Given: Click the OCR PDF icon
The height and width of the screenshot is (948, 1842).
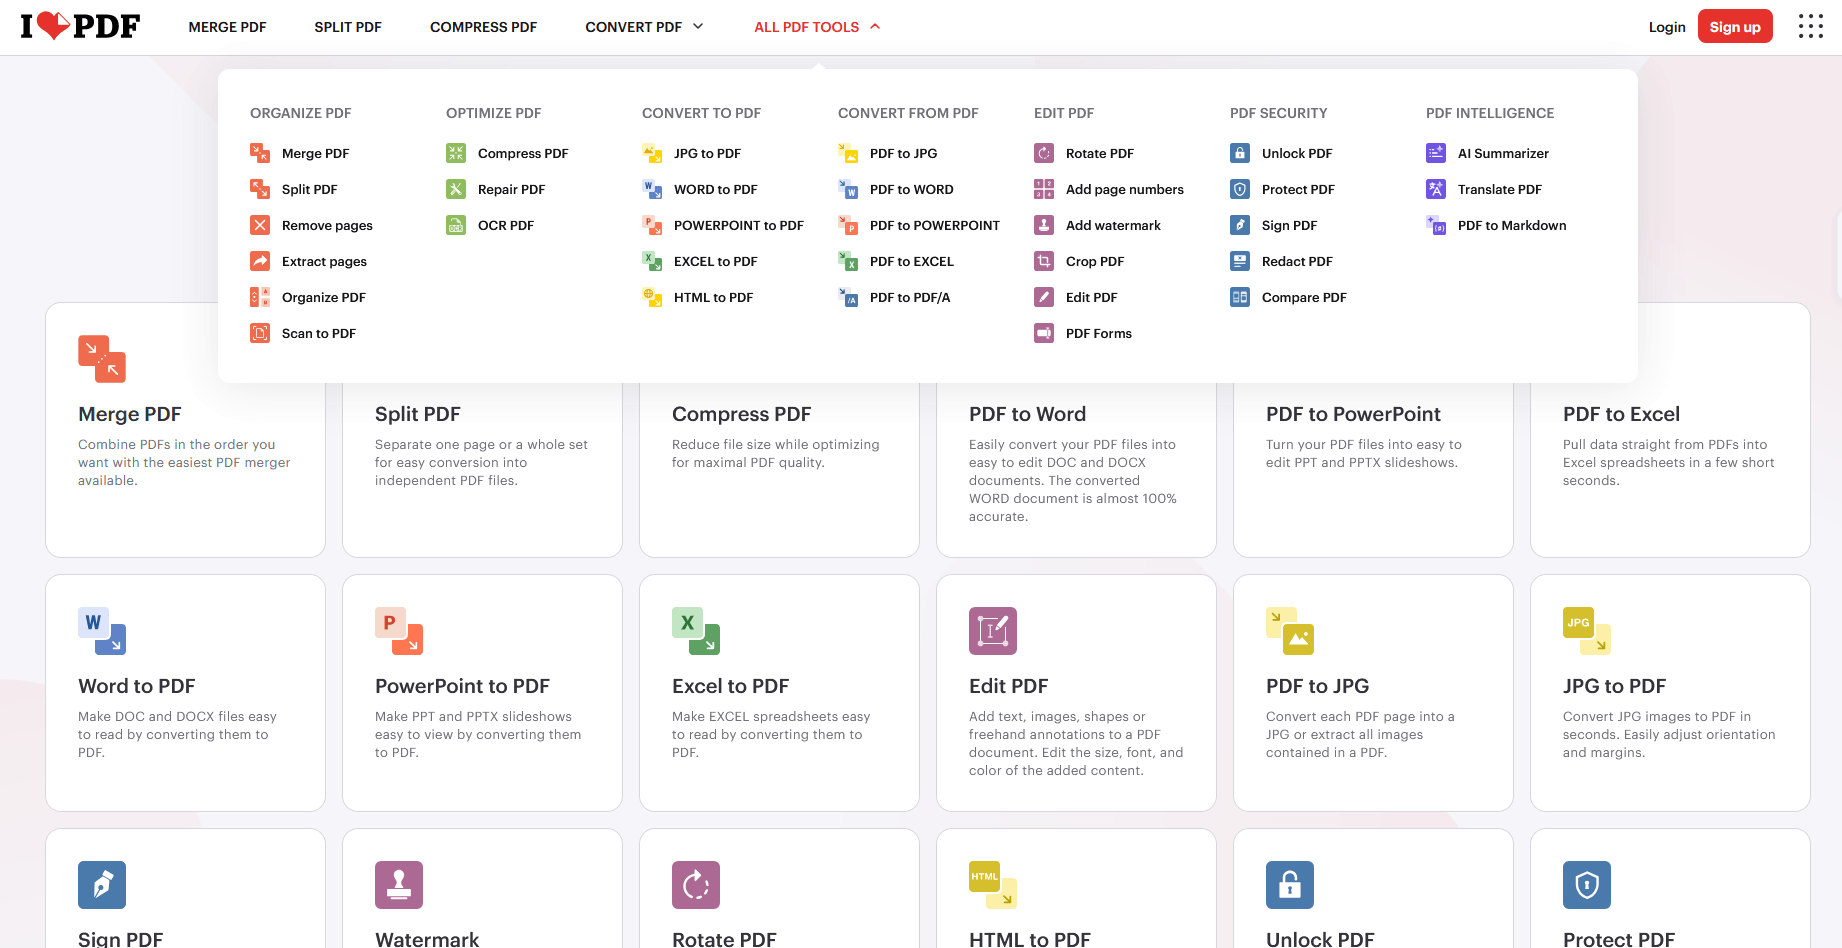Looking at the screenshot, I should pos(456,225).
